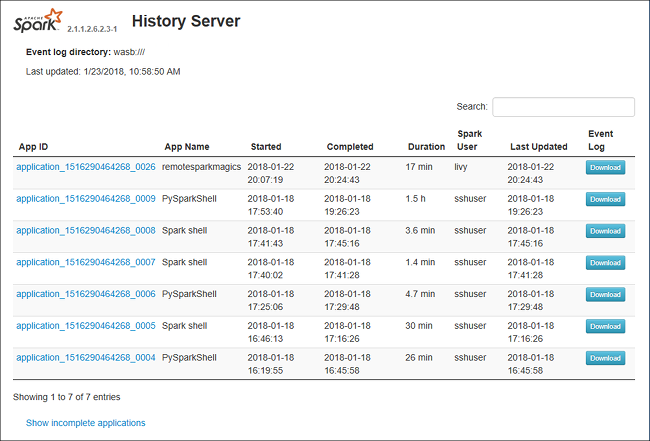Image resolution: width=650 pixels, height=441 pixels.
Task: Download event log for remotesparkmagics app
Action: [x=605, y=167]
